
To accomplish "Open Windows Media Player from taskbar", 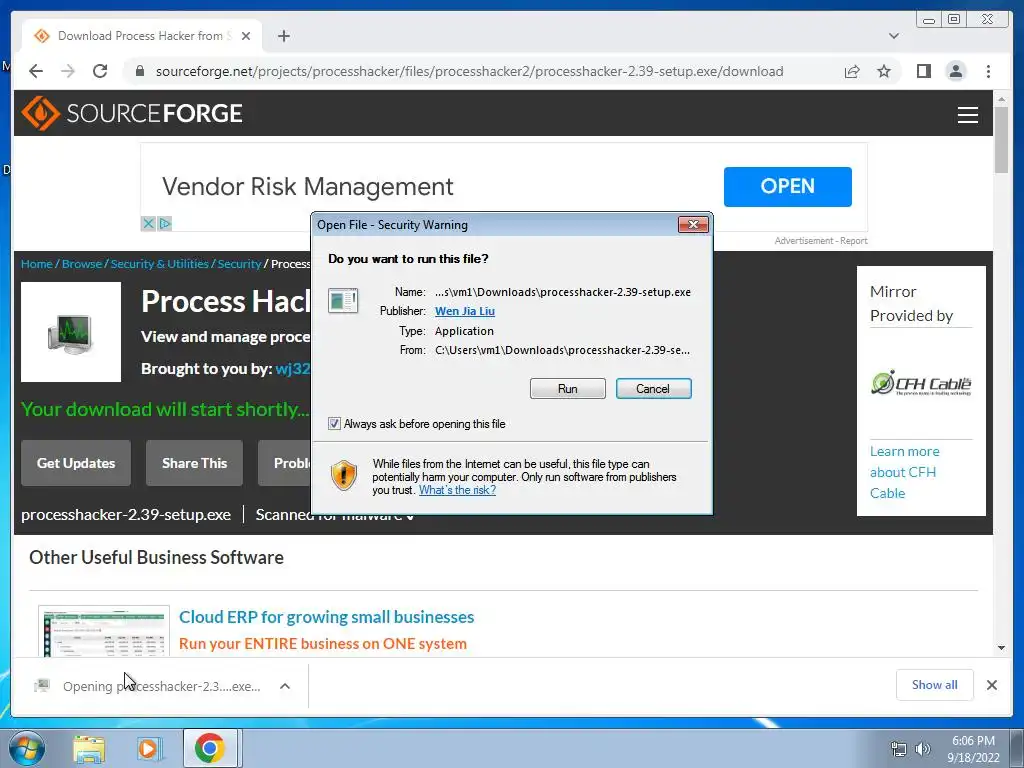I will (149, 748).
